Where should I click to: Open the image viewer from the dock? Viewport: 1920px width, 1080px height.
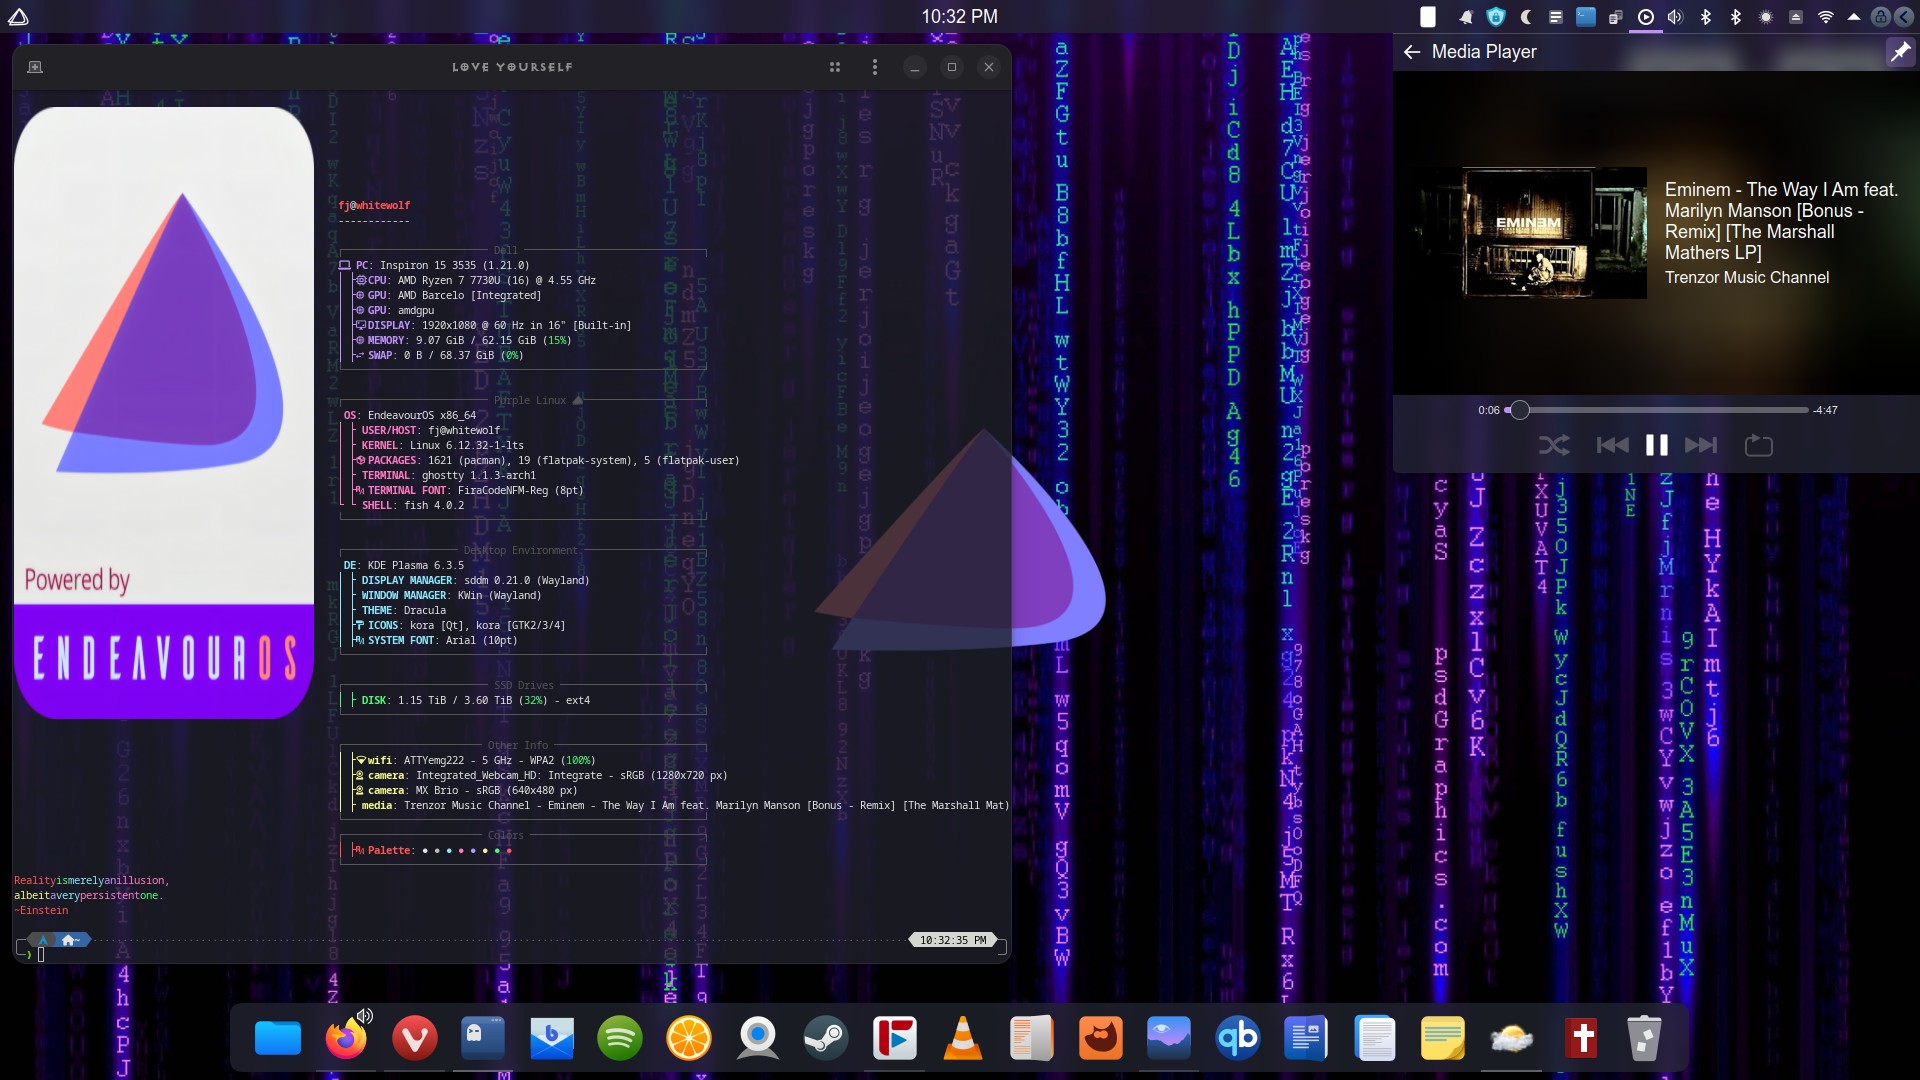1168,1039
